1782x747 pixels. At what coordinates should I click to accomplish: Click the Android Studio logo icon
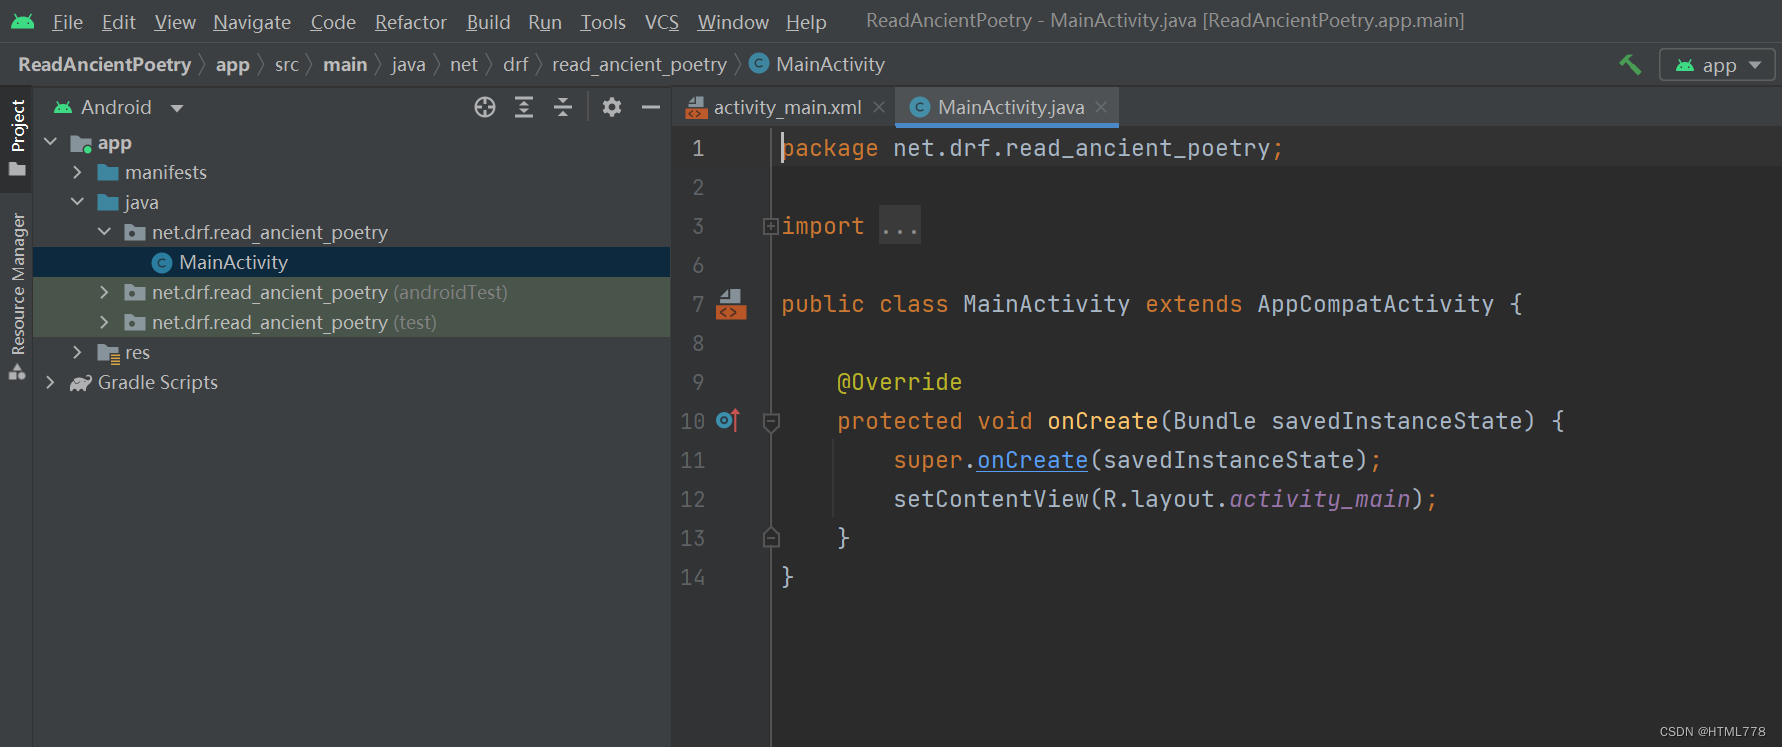point(23,21)
